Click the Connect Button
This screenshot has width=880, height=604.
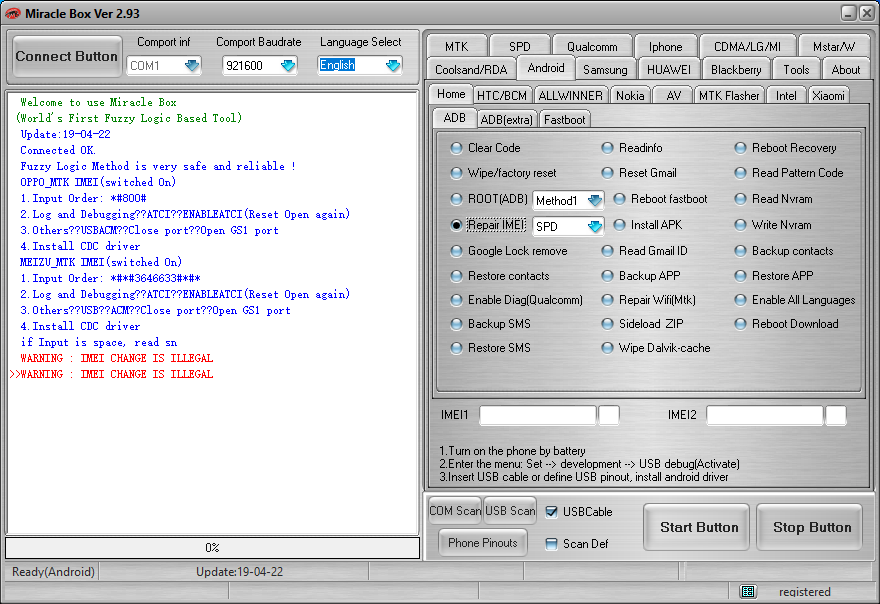[67, 57]
